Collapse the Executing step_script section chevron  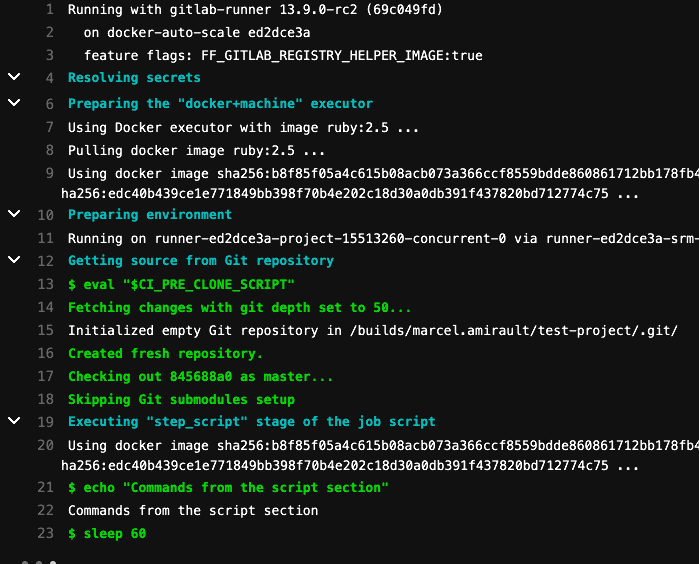14,420
